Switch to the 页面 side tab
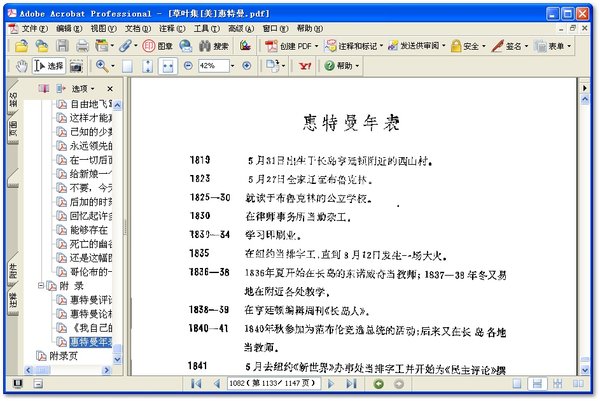Screen dimensions: 600x401 (x=13, y=128)
